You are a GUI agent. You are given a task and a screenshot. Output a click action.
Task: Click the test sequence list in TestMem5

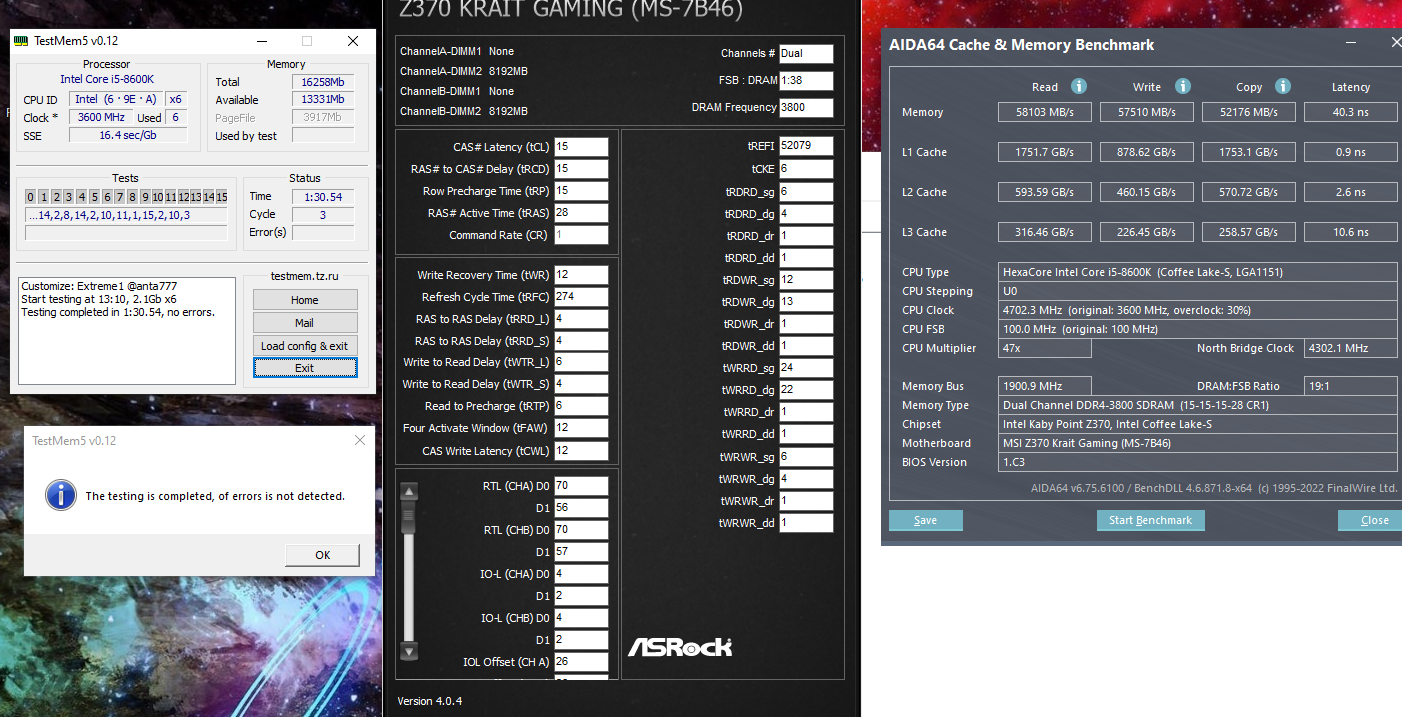click(x=126, y=215)
